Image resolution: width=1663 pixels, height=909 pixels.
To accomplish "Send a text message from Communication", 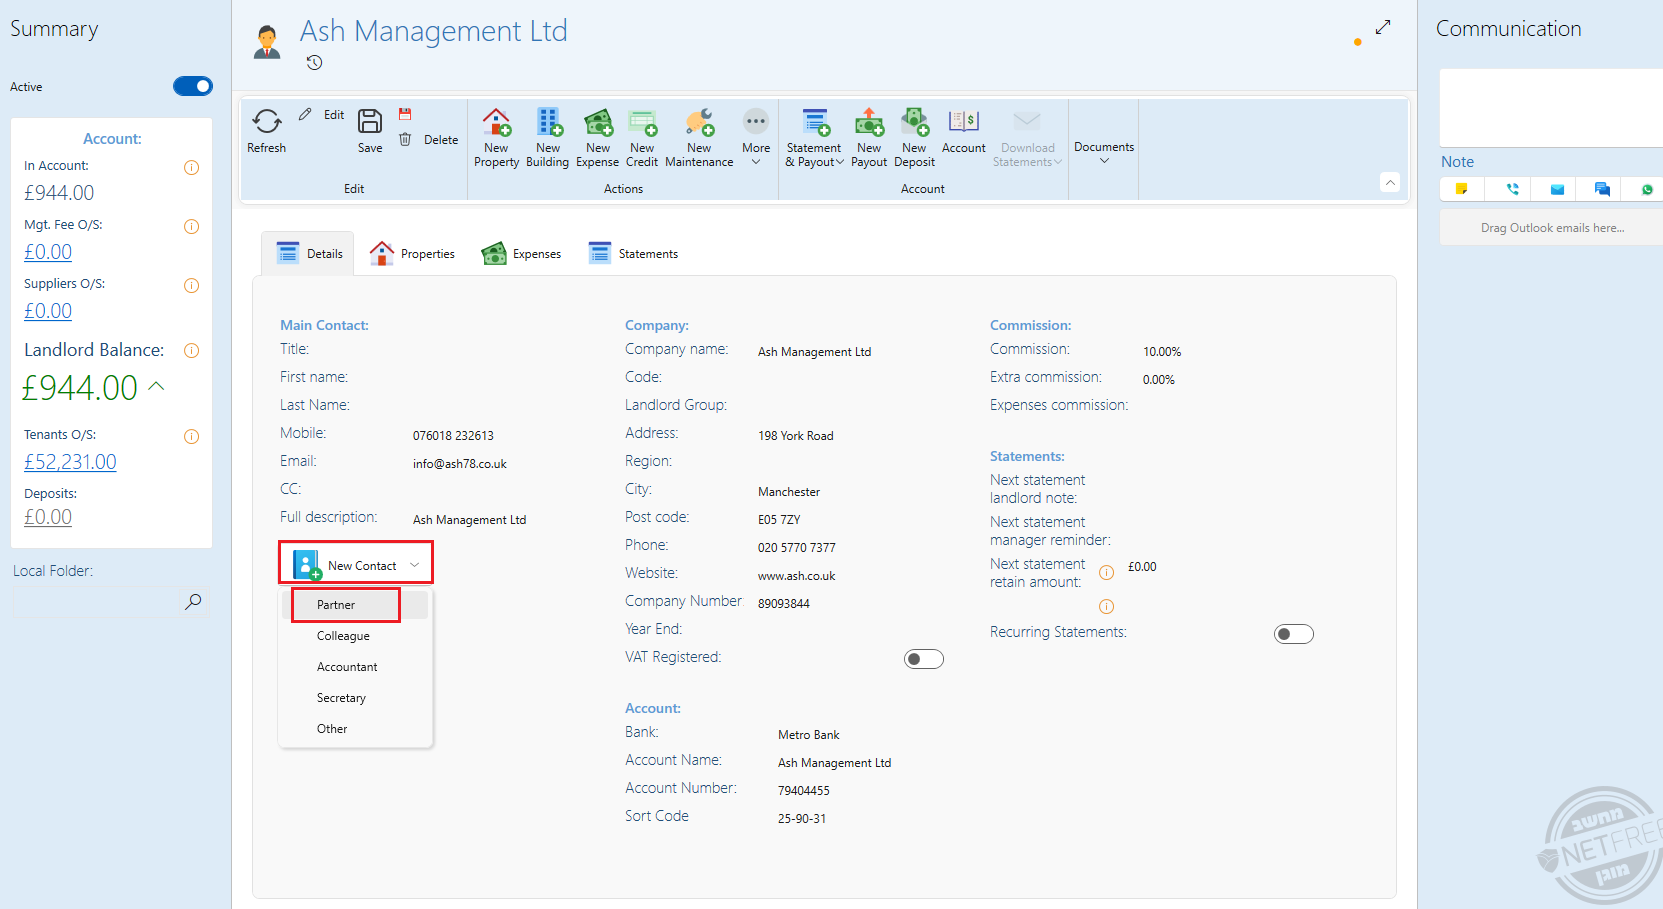I will click(1602, 188).
